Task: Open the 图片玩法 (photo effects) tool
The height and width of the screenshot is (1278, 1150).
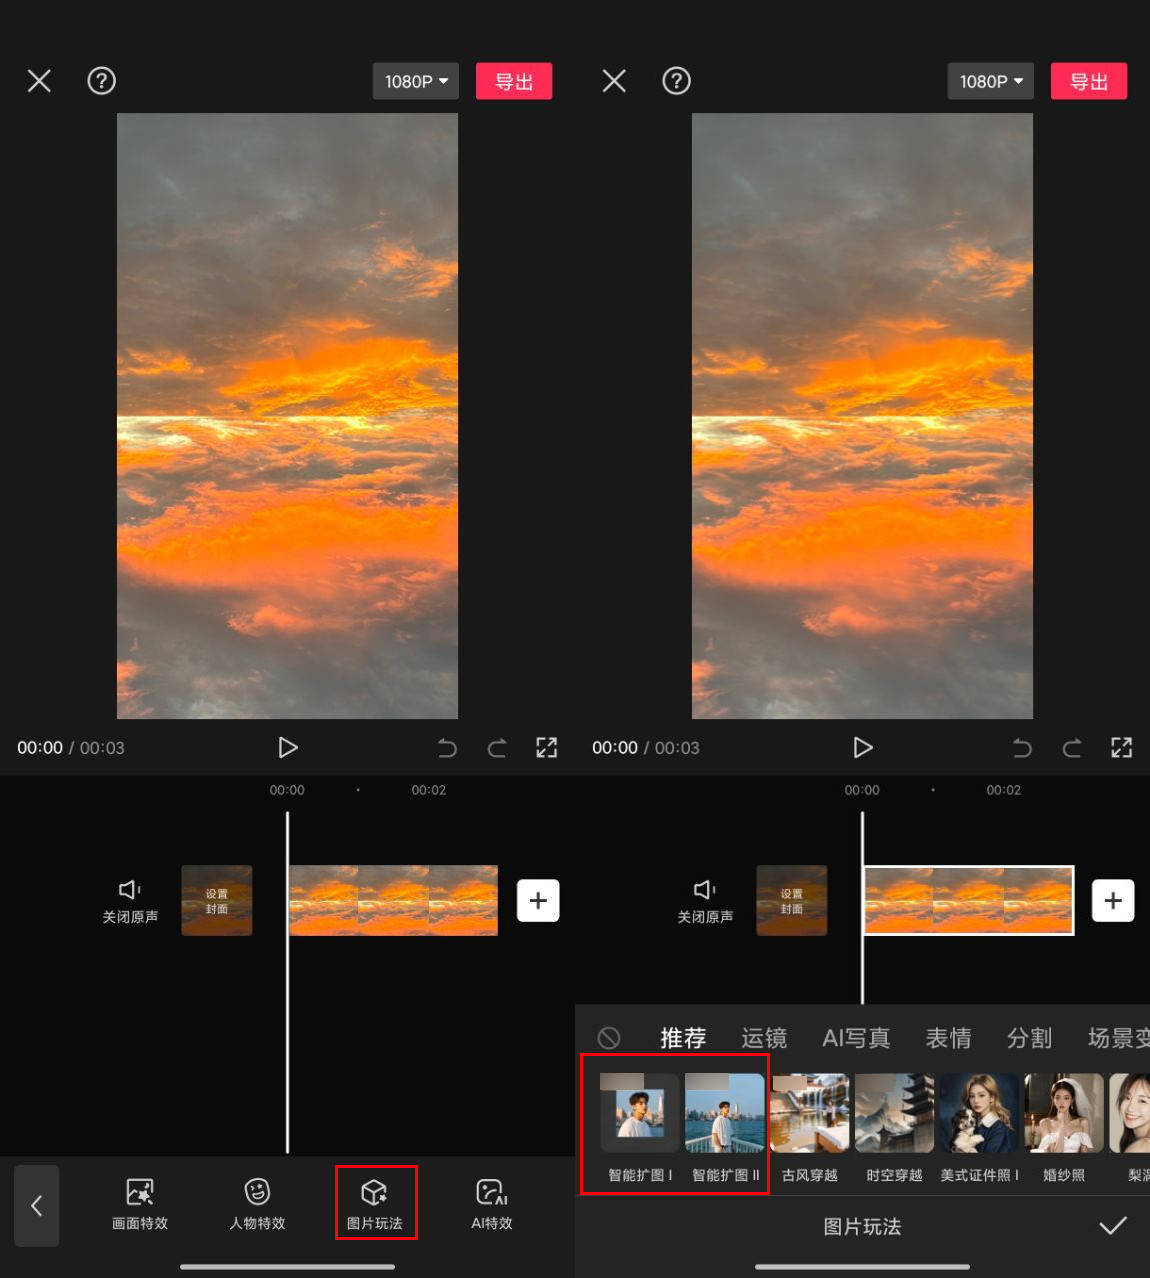Action: pyautogui.click(x=376, y=1203)
